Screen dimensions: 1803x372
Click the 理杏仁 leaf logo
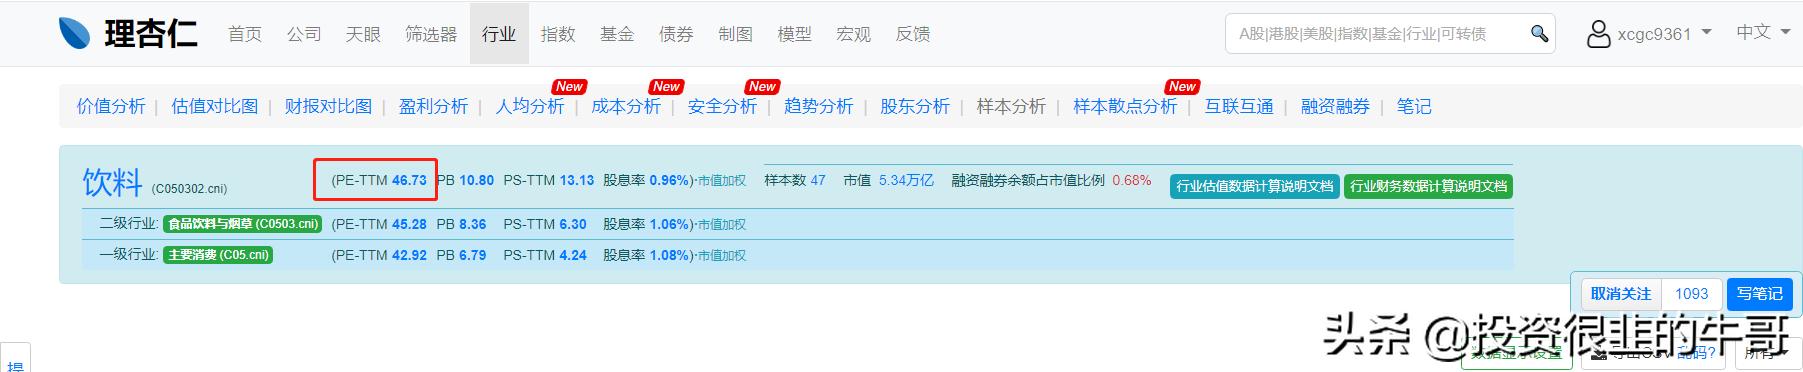(x=75, y=34)
